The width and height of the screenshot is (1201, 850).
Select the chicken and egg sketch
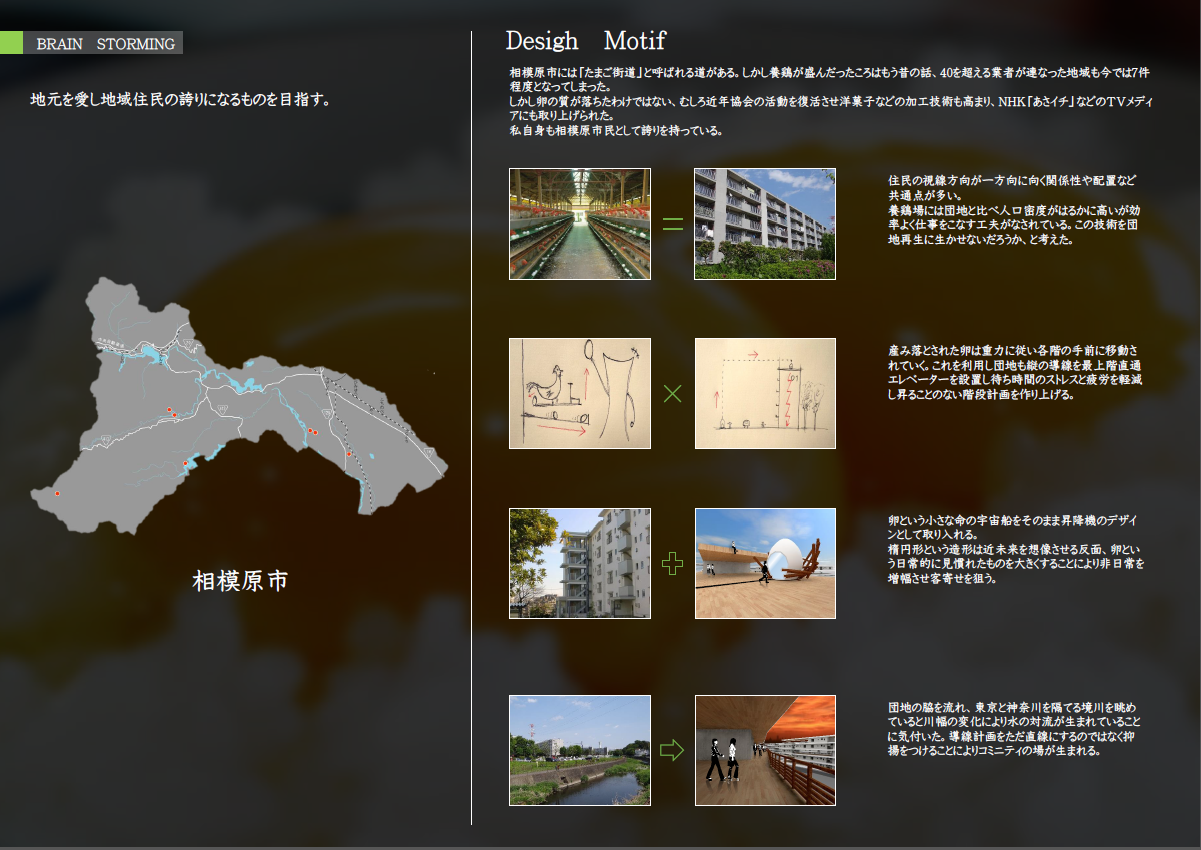pyautogui.click(x=580, y=393)
